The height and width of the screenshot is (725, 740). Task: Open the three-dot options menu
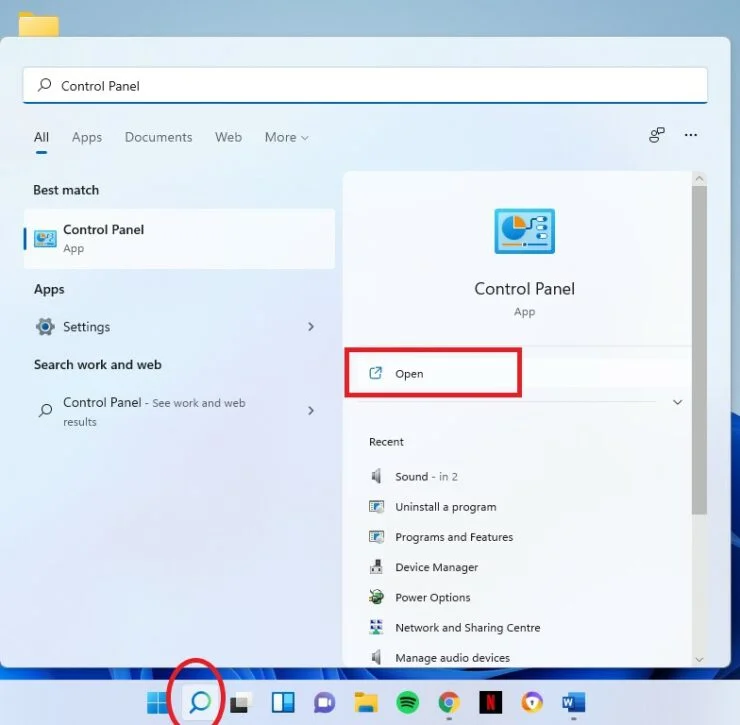pyautogui.click(x=691, y=135)
